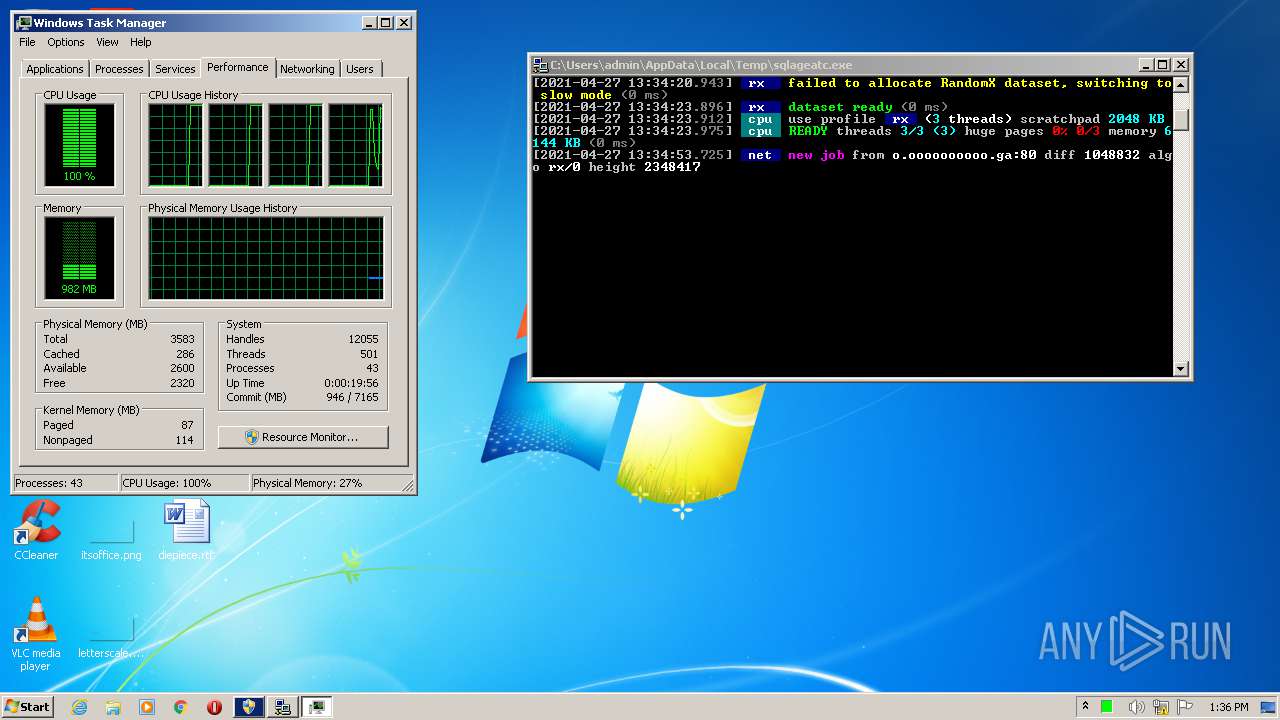
Task: Click Up Time value 0:00:19:56
Action: (351, 383)
